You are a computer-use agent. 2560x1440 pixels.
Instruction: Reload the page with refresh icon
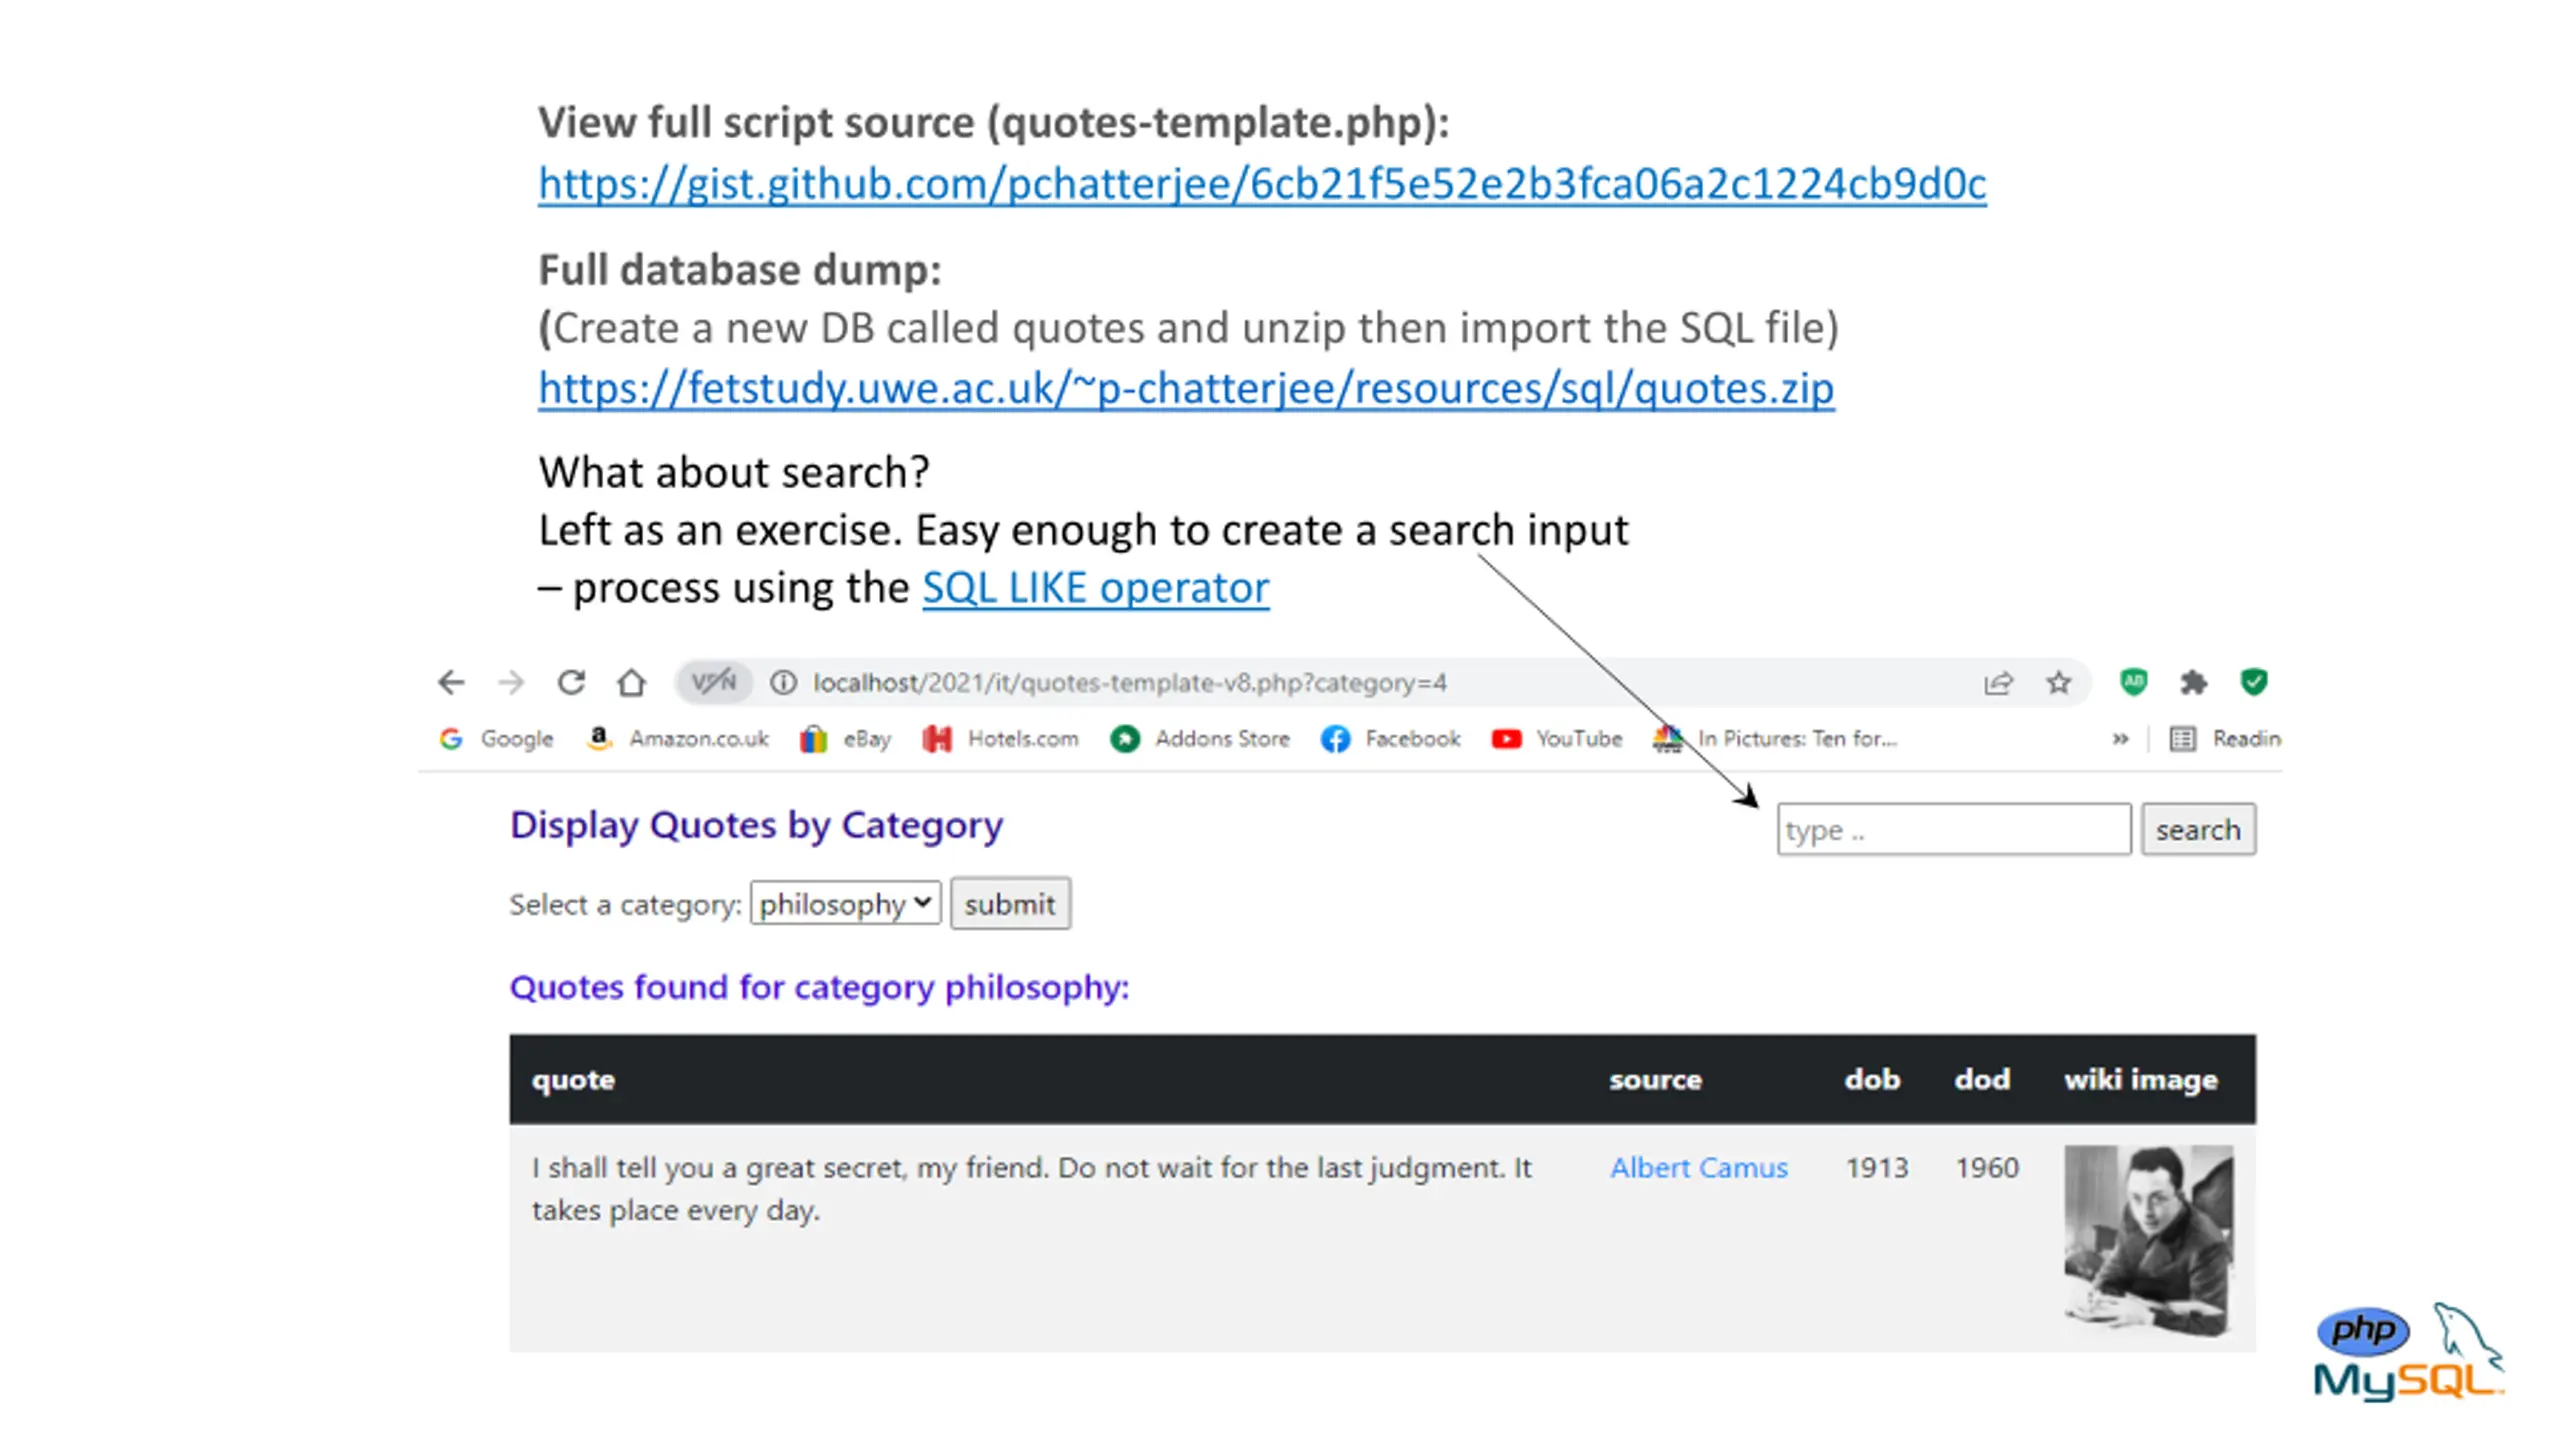571,683
